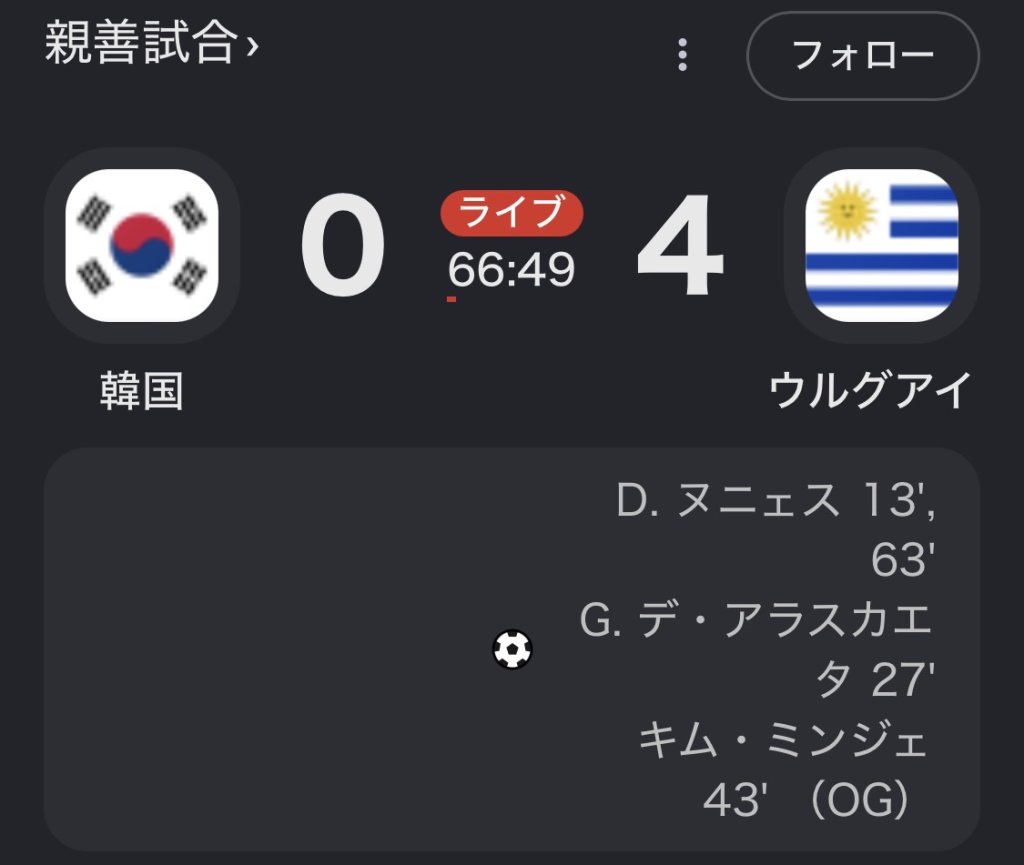The width and height of the screenshot is (1024, 865).
Task: Click the タ 27' goal line
Action: pyautogui.click(x=875, y=680)
